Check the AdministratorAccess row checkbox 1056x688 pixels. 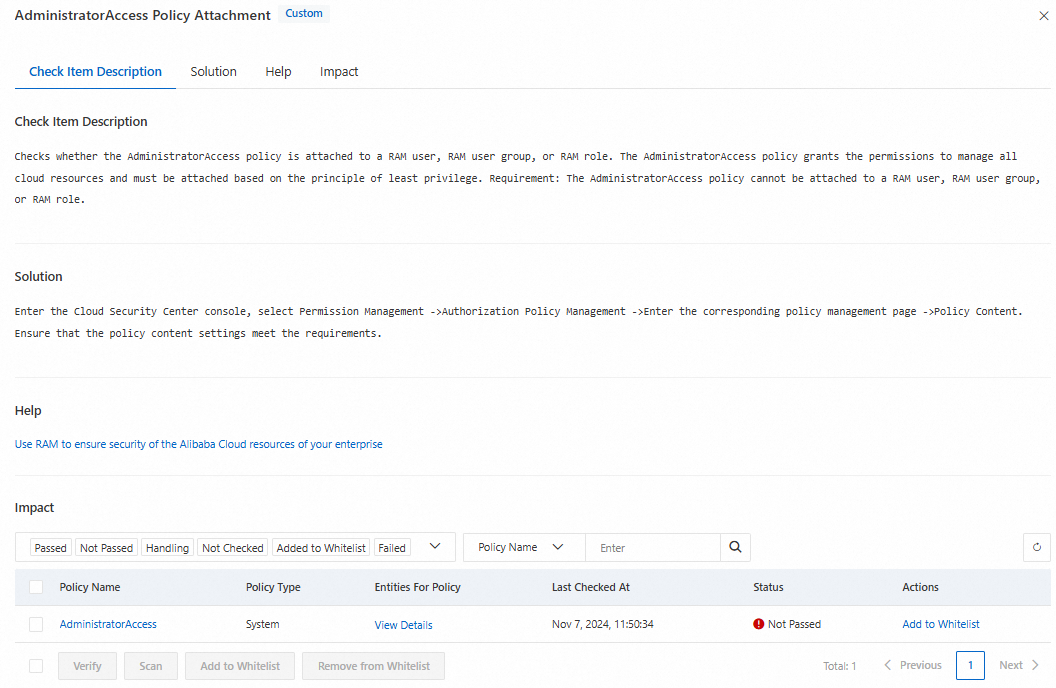pos(36,625)
